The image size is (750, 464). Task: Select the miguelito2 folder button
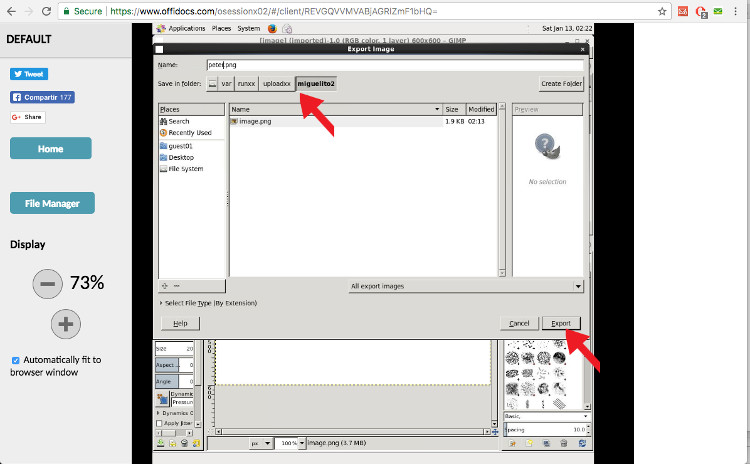point(316,84)
